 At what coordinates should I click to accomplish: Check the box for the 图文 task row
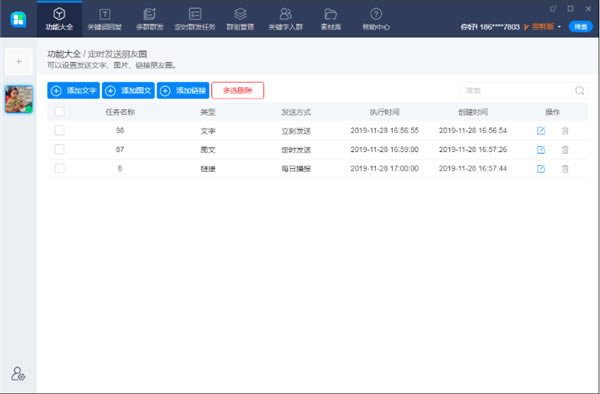tap(59, 149)
